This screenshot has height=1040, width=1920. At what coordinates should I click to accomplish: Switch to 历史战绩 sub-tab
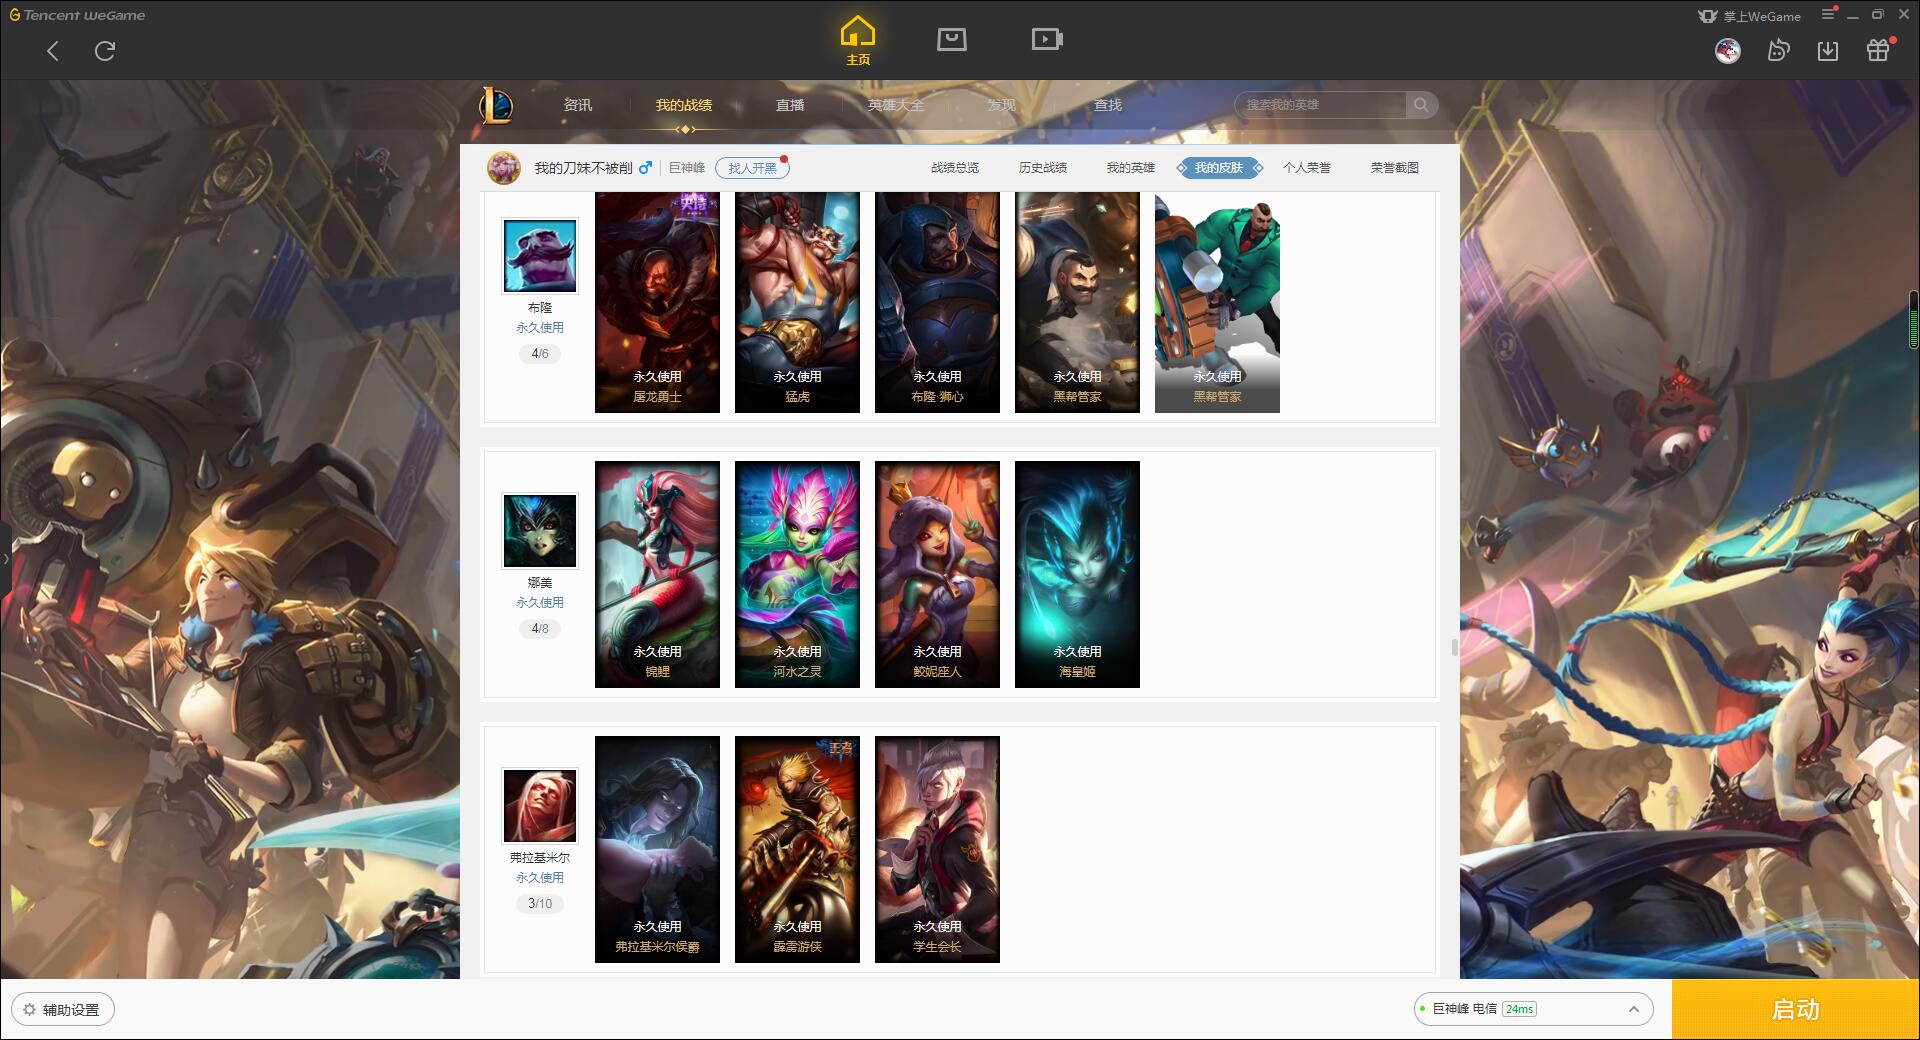(x=1043, y=168)
